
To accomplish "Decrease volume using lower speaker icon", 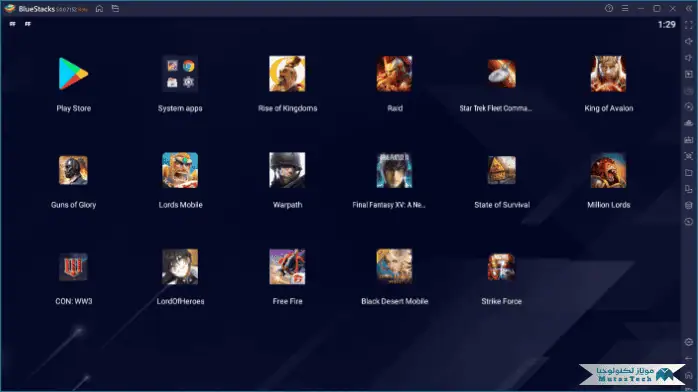I will 689,58.
